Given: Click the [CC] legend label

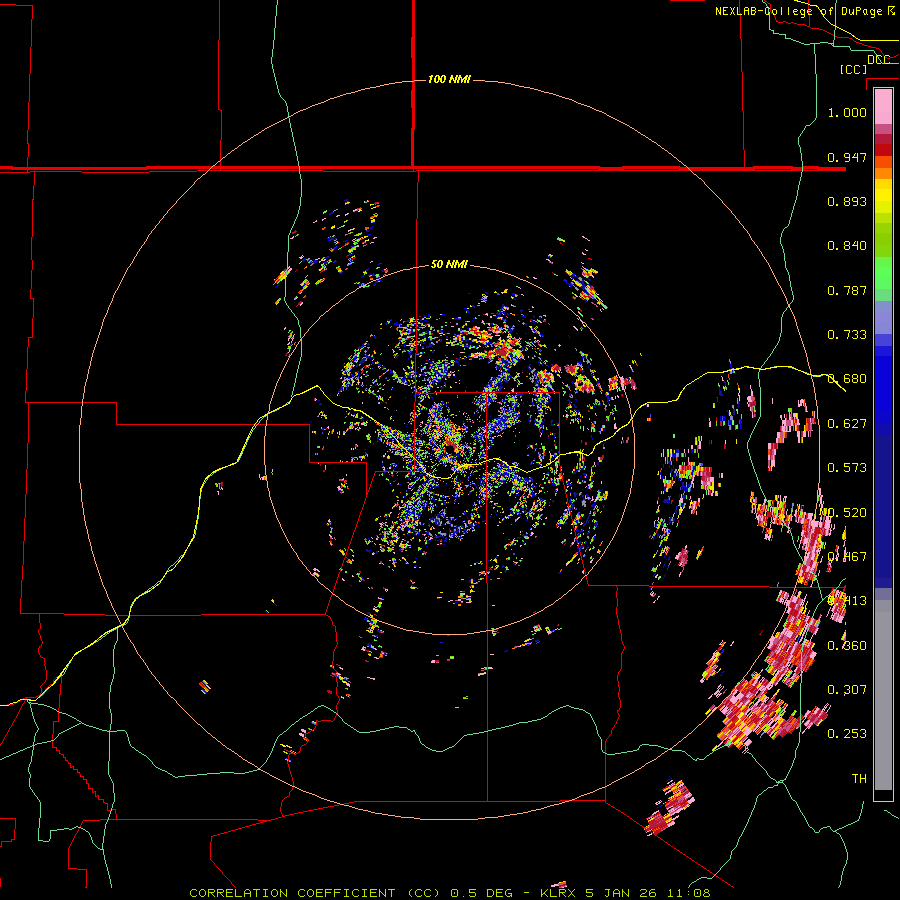Looking at the screenshot, I should [x=853, y=69].
